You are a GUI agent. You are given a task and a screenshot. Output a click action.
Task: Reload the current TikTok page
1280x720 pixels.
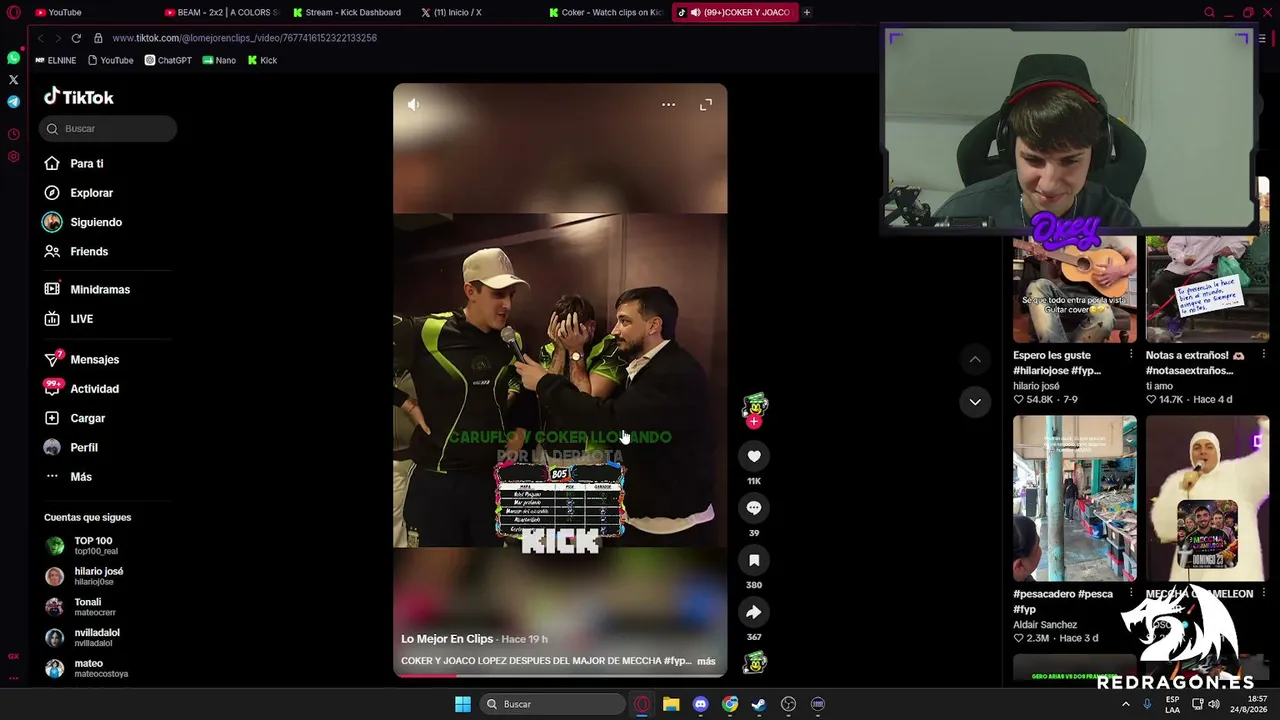tap(76, 38)
